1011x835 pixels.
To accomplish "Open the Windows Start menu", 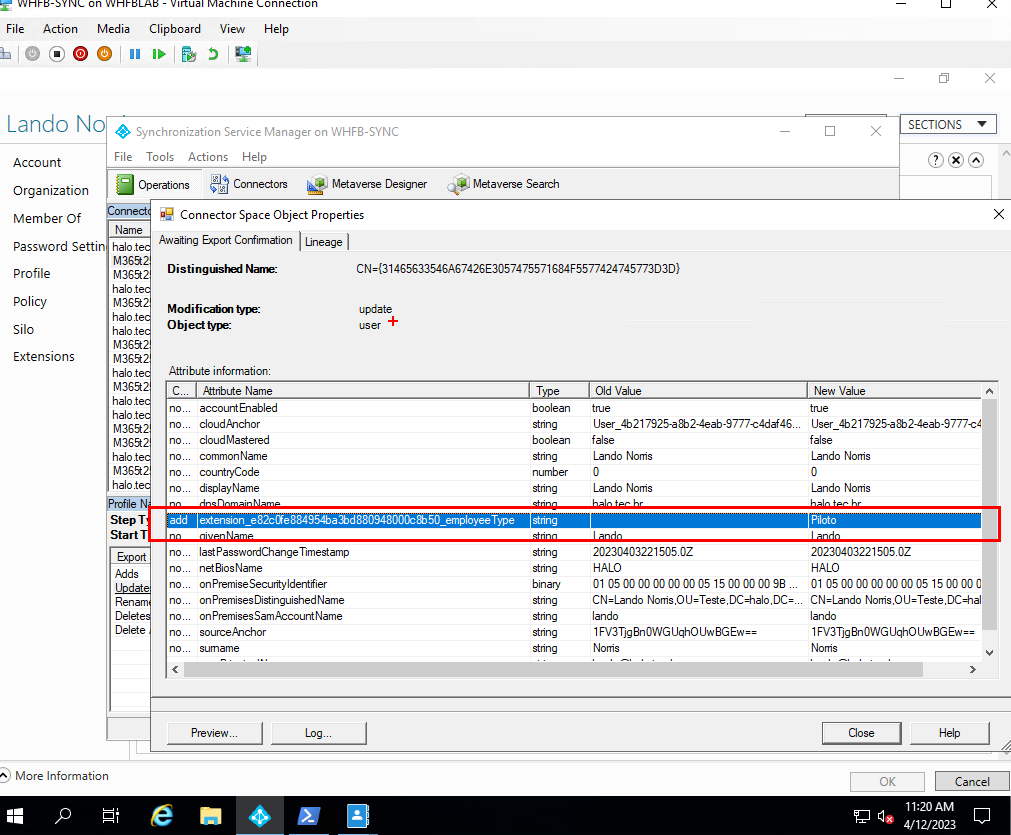I will pyautogui.click(x=15, y=816).
